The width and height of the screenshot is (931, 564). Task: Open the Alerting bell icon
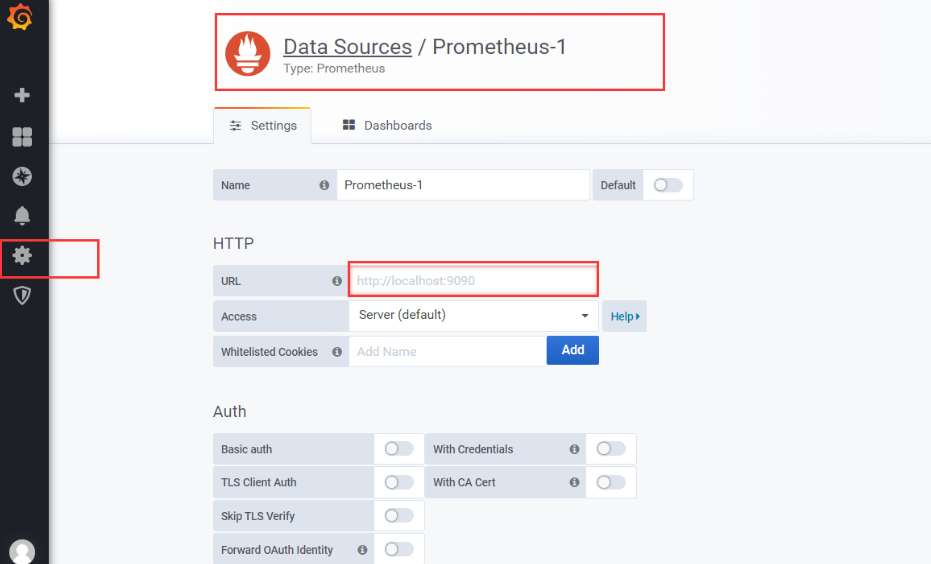click(22, 216)
